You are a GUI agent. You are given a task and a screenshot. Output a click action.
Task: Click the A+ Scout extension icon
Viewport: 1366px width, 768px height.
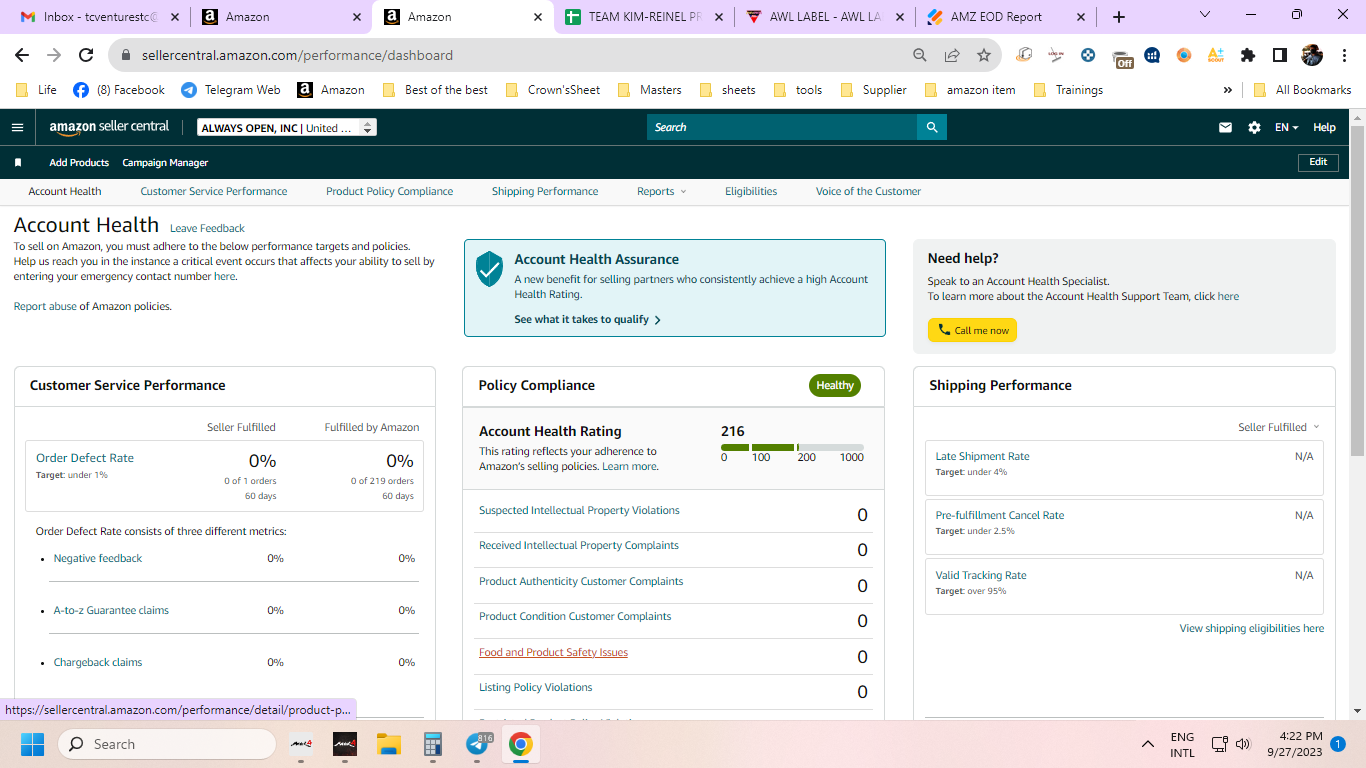(1215, 55)
